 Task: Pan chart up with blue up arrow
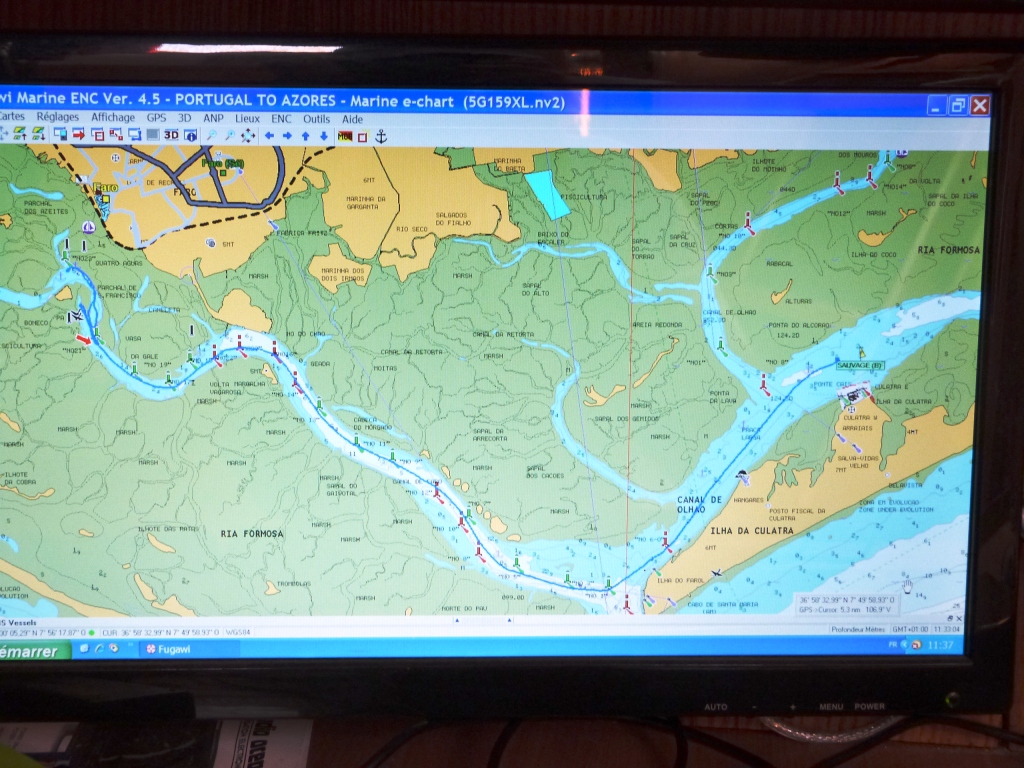pyautogui.click(x=306, y=136)
